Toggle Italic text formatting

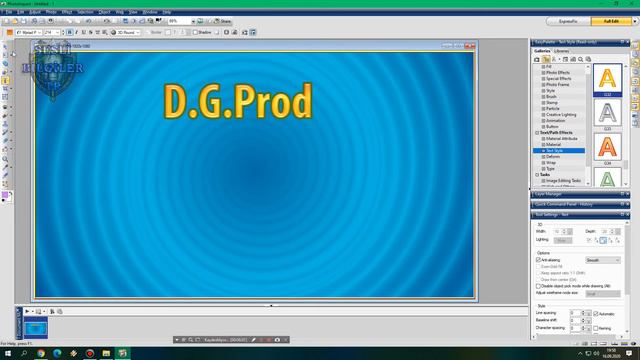[76, 32]
